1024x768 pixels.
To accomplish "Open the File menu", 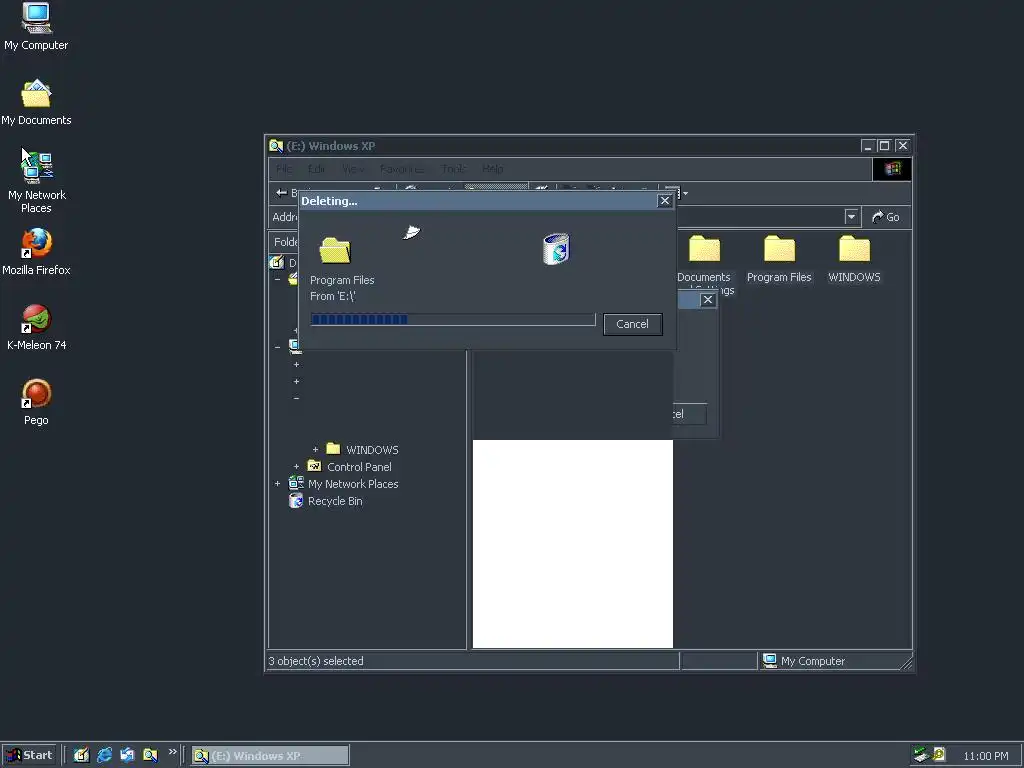I will click(284, 169).
